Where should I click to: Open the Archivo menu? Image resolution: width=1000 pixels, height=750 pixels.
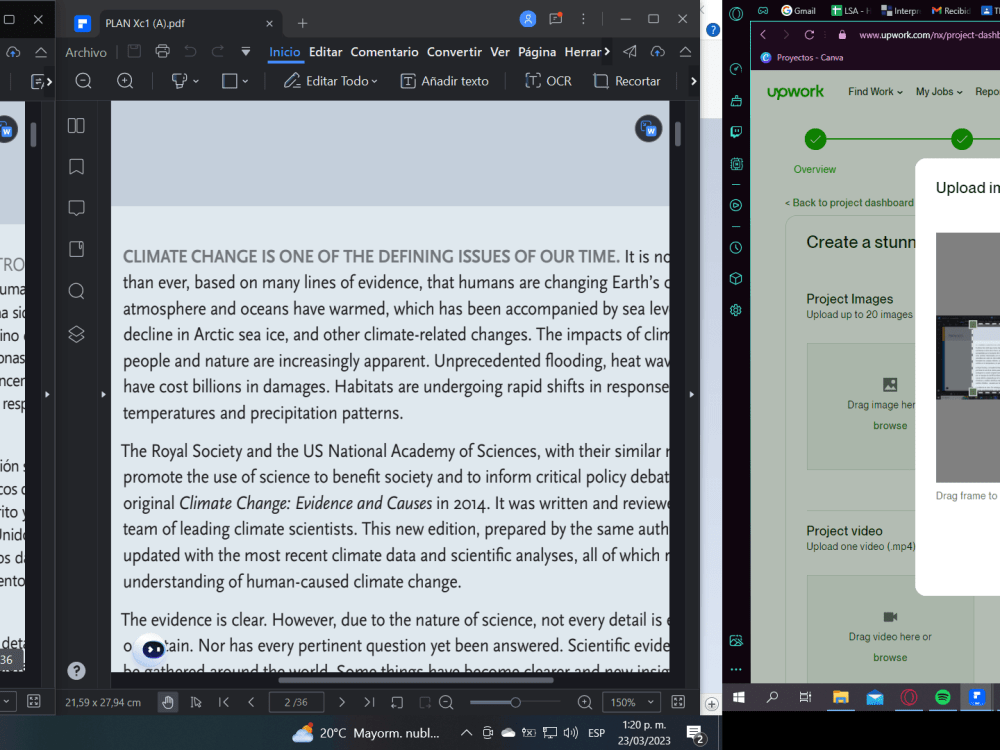85,52
